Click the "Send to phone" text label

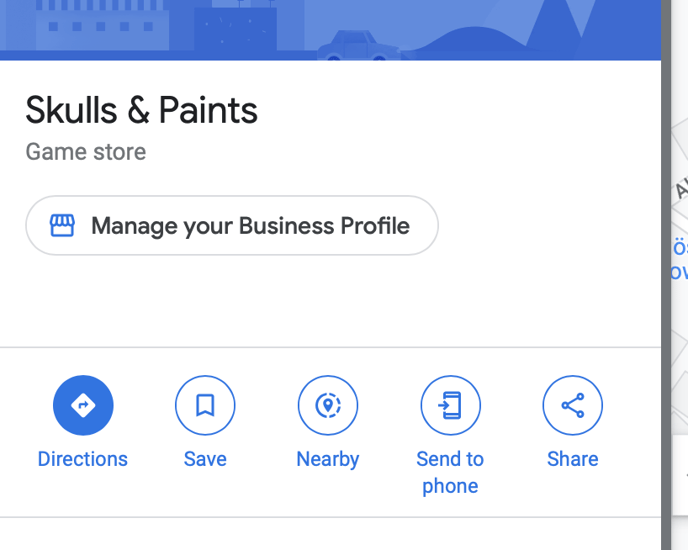pos(450,473)
